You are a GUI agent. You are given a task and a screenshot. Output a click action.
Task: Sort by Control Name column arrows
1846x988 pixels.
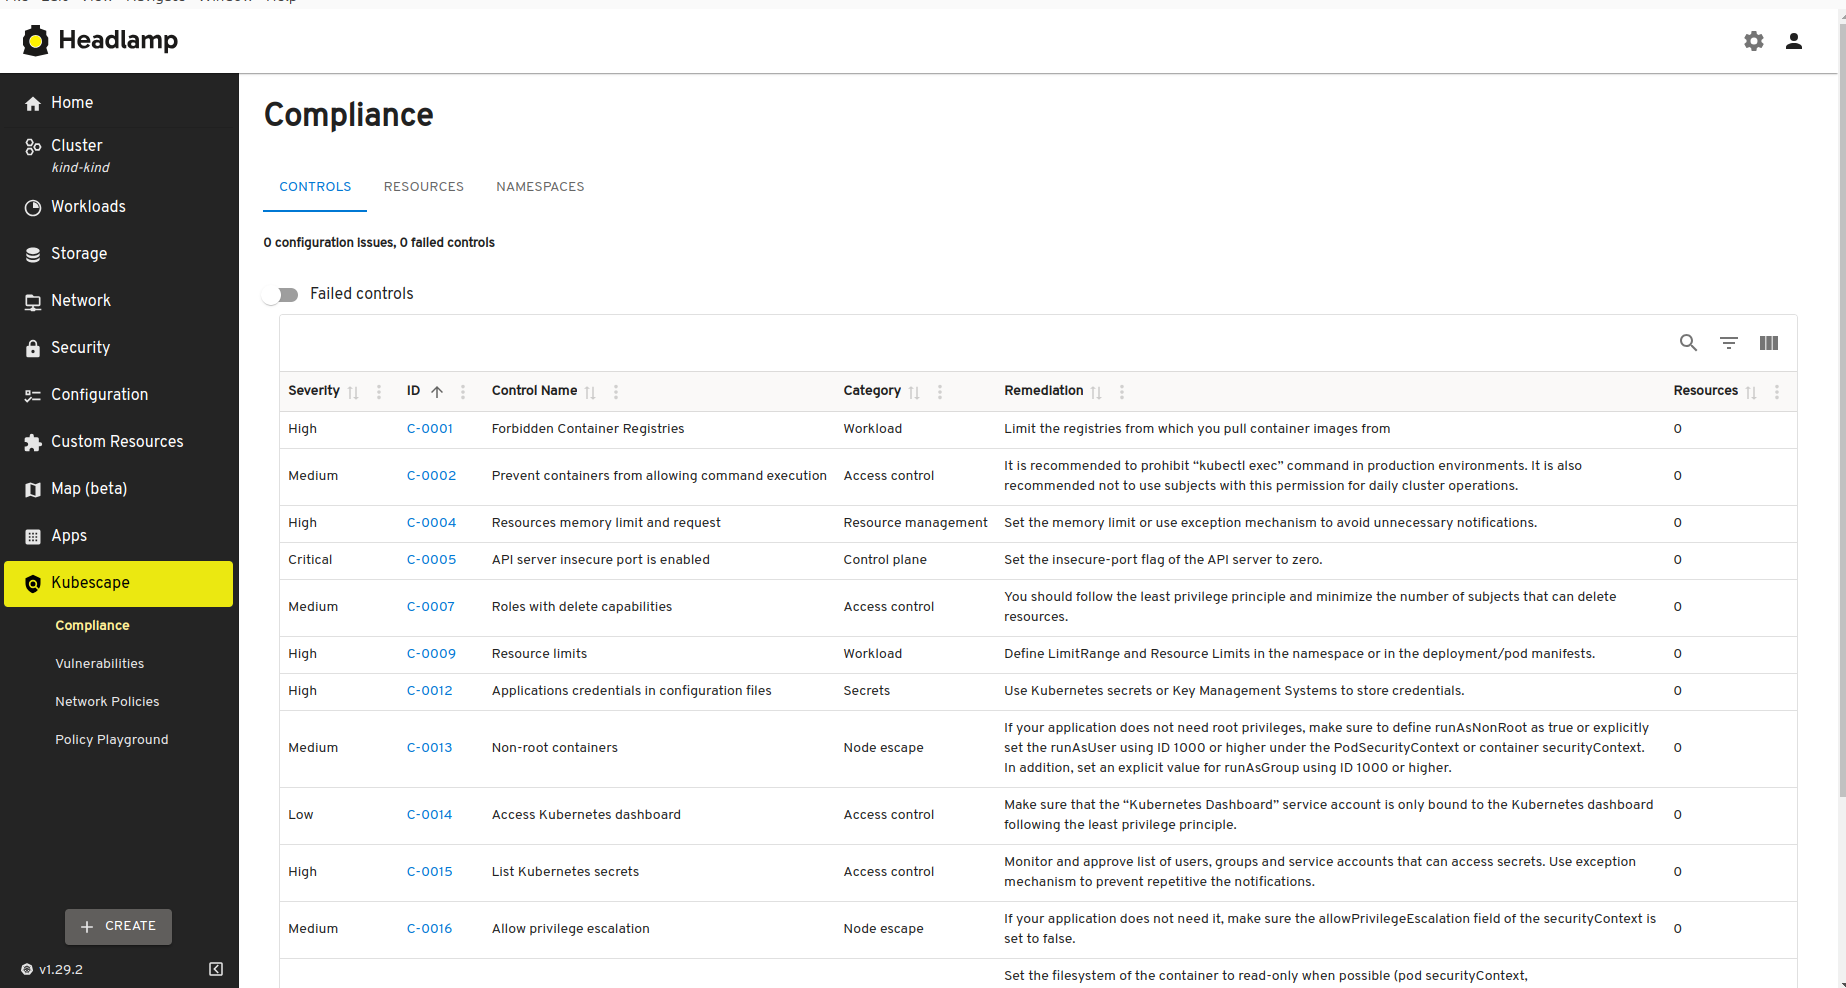(590, 392)
